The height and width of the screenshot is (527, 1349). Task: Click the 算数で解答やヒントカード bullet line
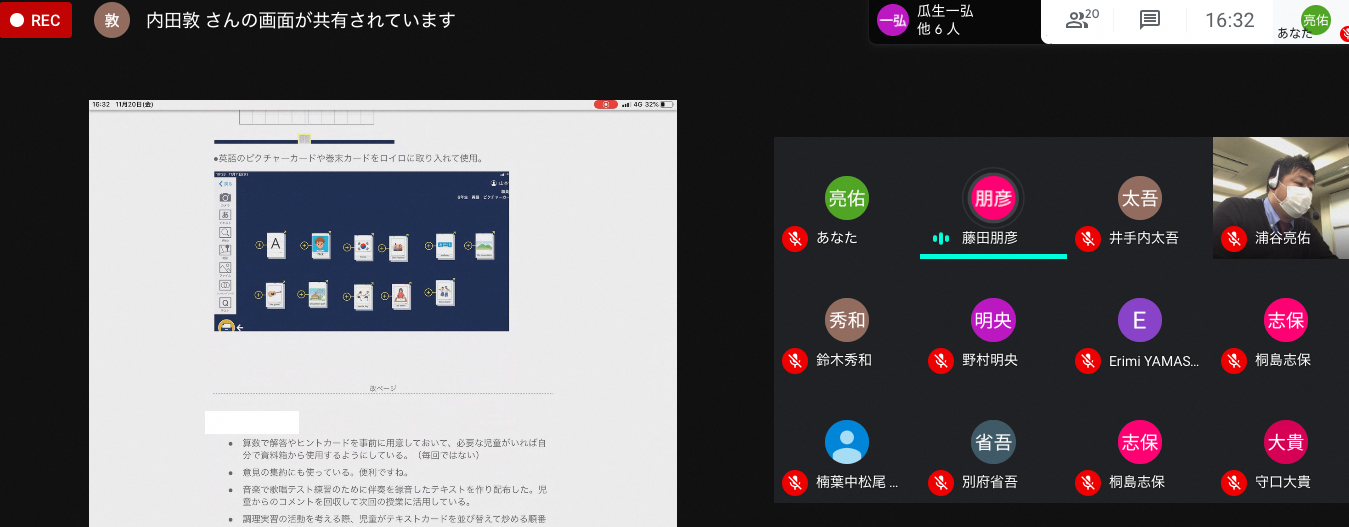(394, 448)
